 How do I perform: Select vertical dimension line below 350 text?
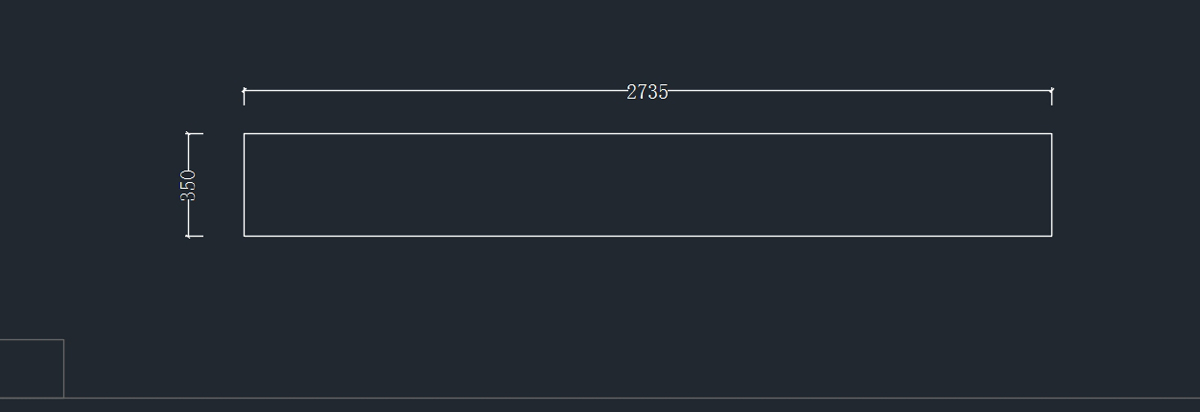[188, 220]
